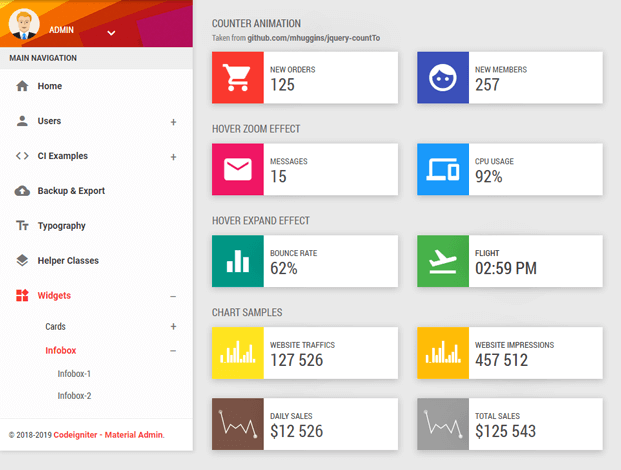Viewport: 621px width, 470px height.
Task: Click the airplane takeoff icon in Flight
Action: point(442,261)
